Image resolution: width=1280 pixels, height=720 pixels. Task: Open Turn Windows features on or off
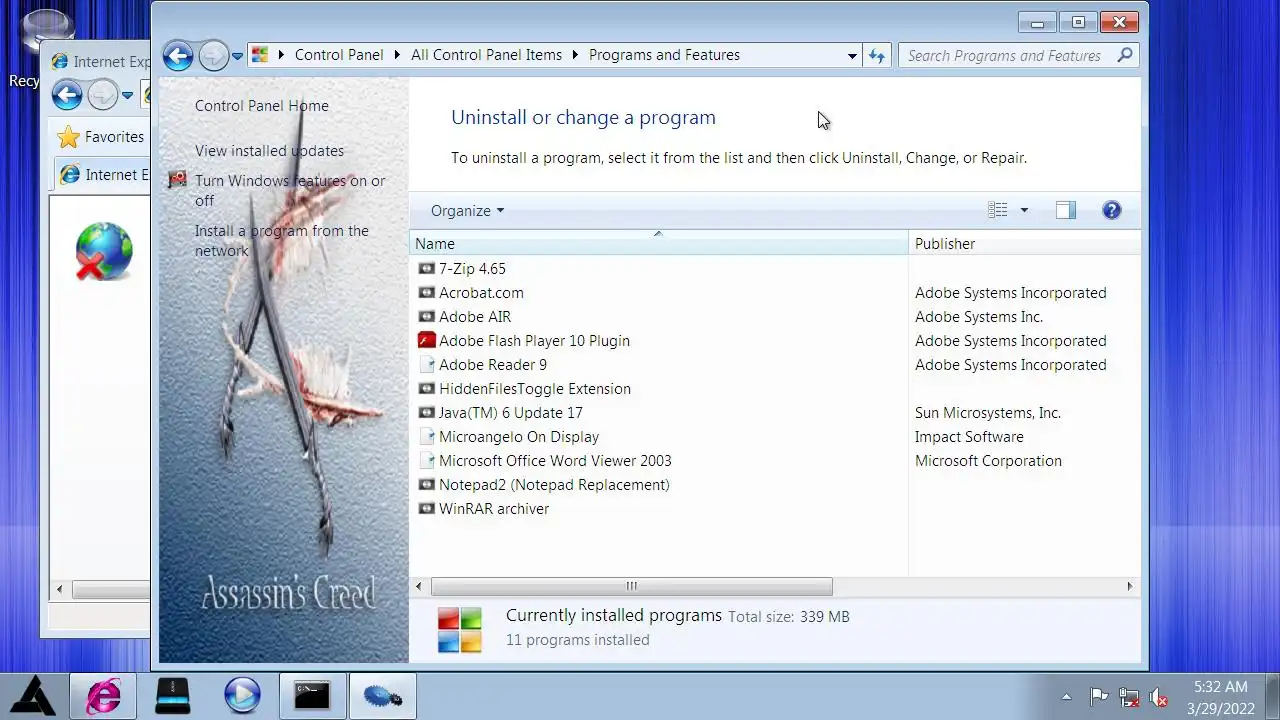(x=290, y=190)
